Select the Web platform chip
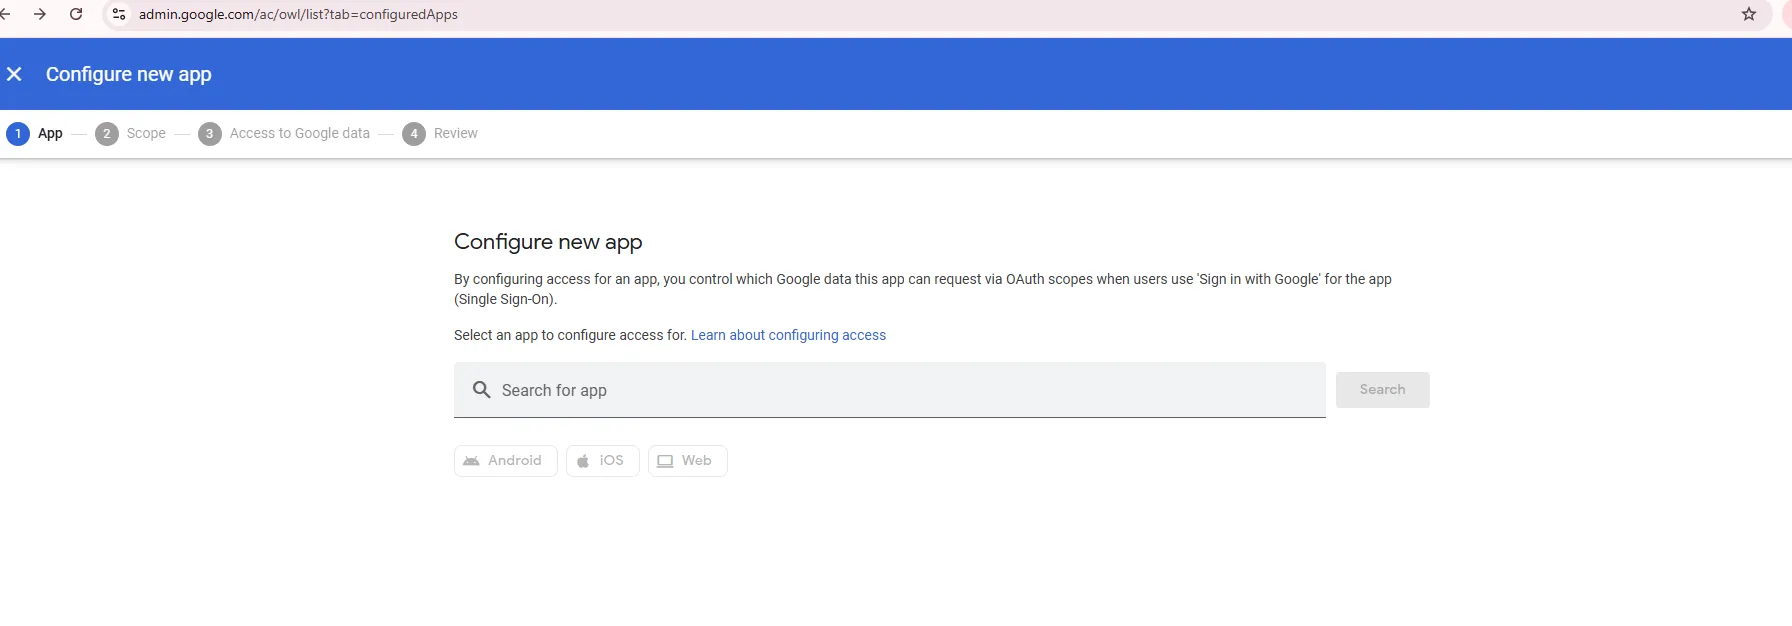1792x626 pixels. point(687,461)
